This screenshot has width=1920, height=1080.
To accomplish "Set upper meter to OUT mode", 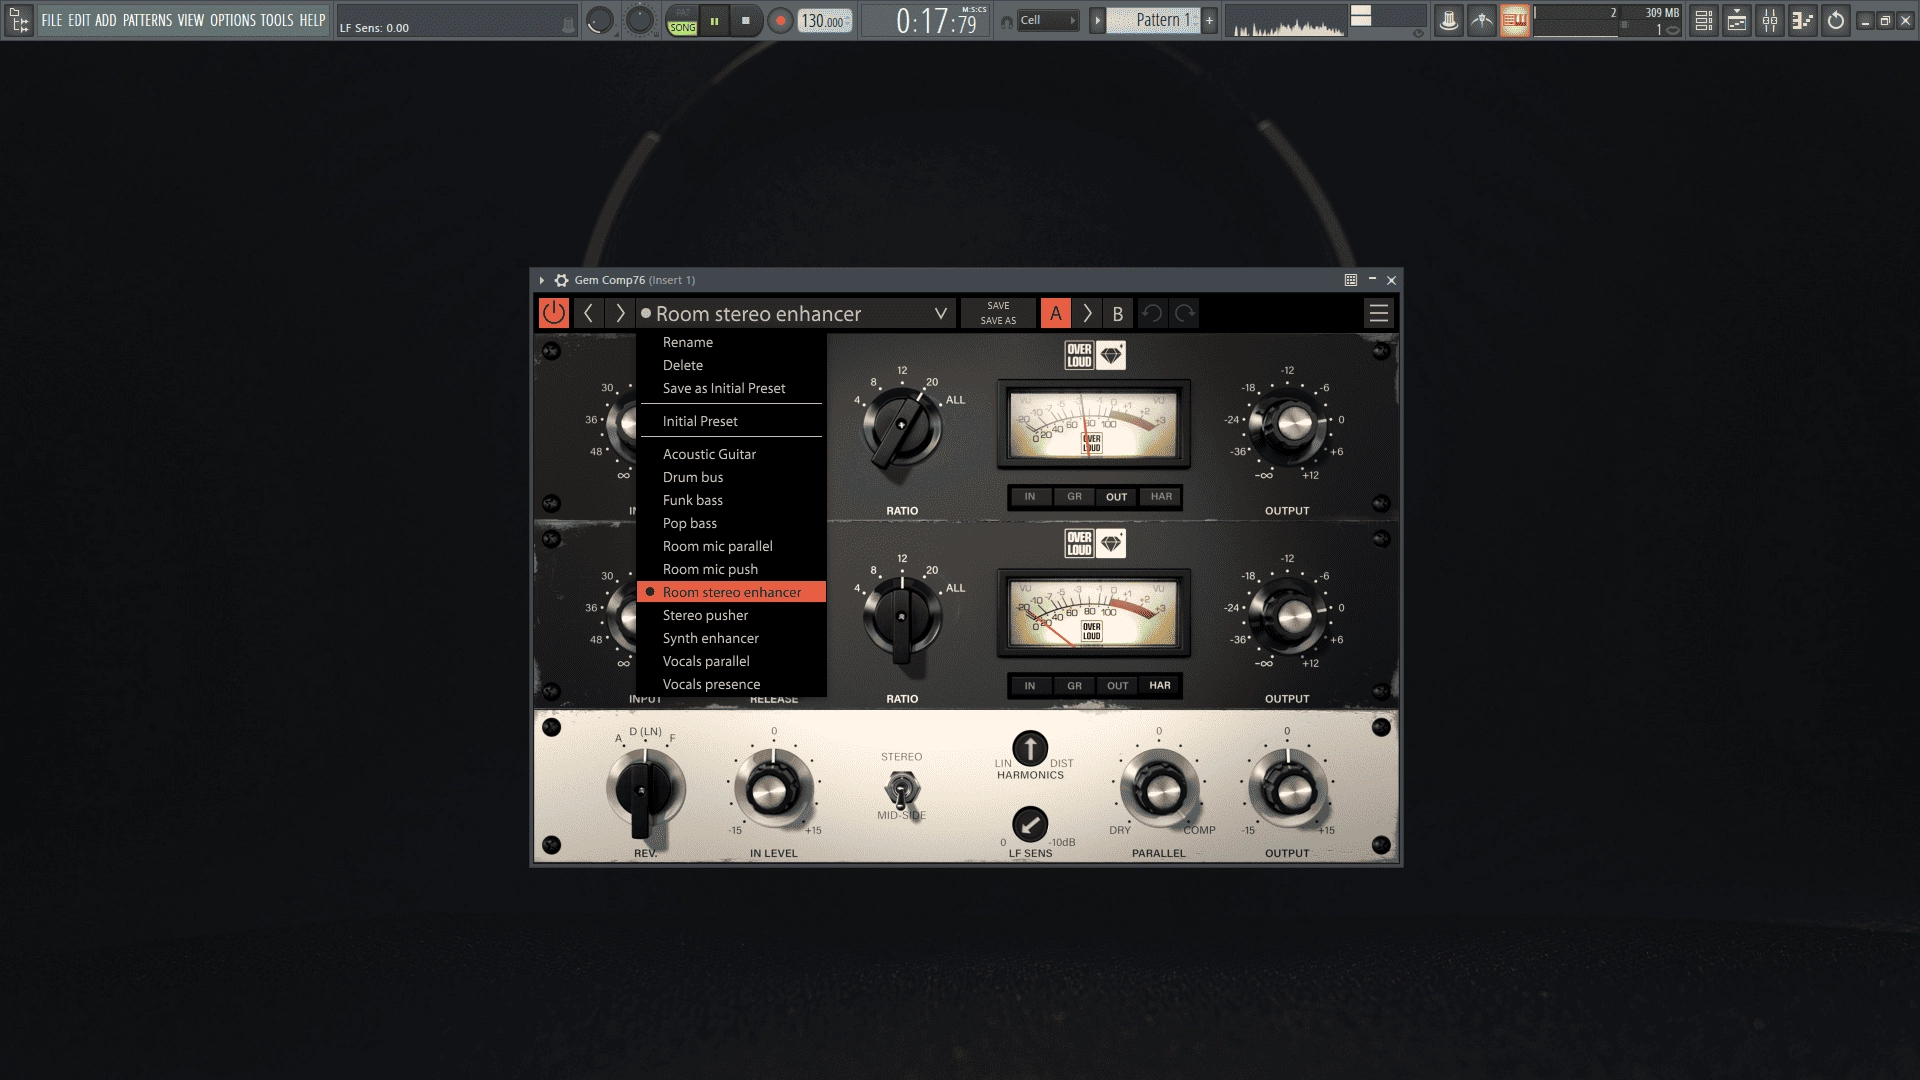I will 1117,497.
